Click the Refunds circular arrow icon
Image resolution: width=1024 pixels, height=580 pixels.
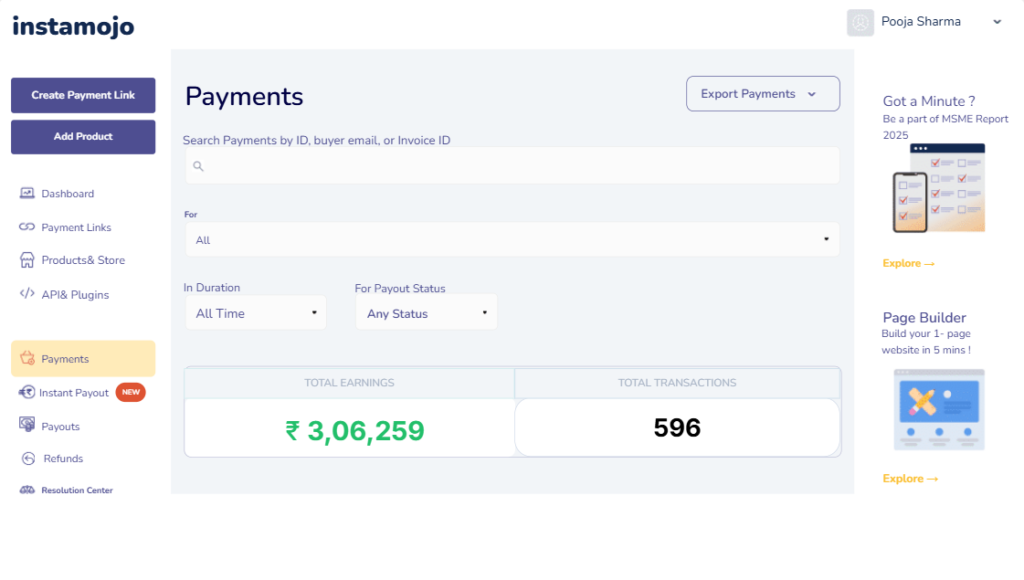(28, 459)
